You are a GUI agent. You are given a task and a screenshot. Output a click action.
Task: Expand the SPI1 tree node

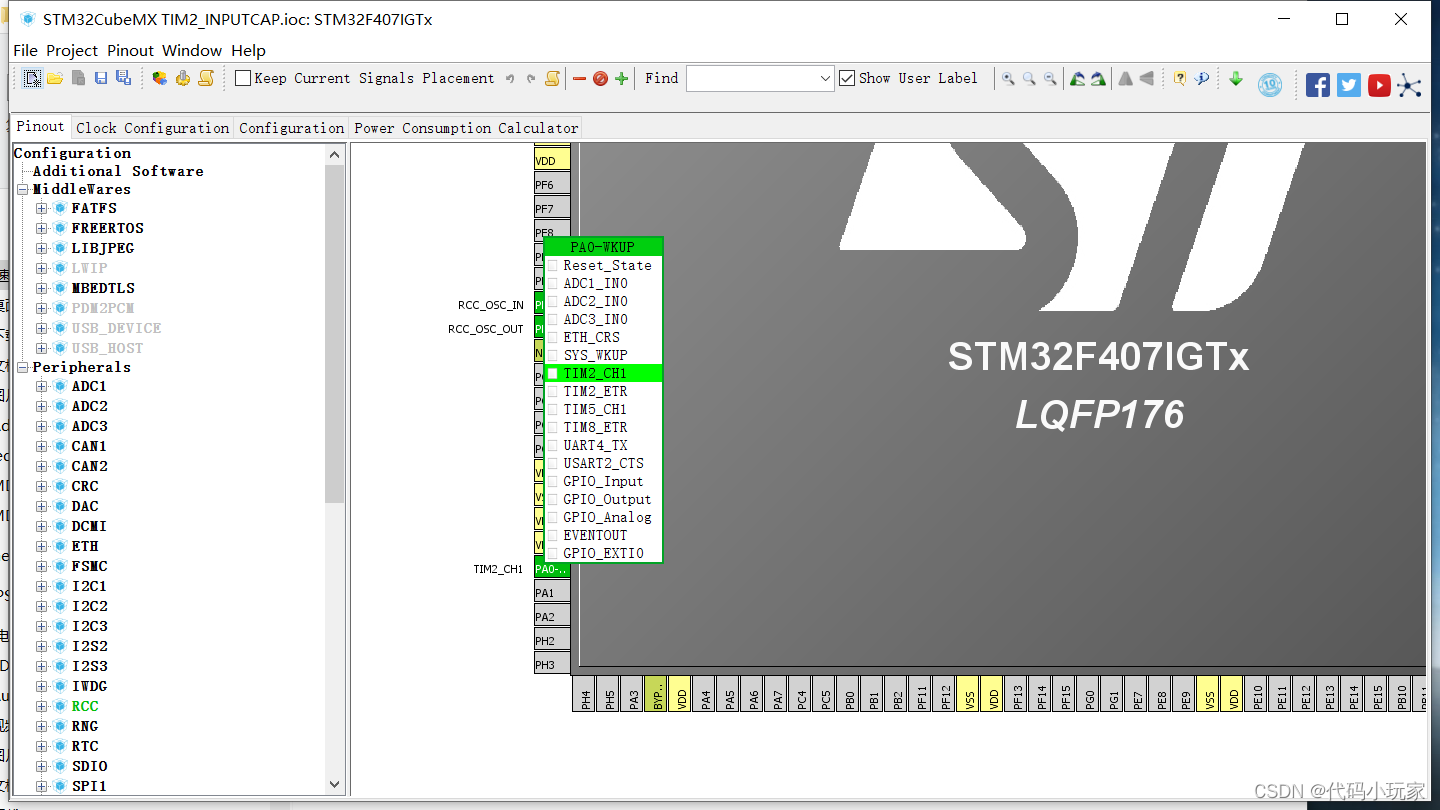pos(42,786)
